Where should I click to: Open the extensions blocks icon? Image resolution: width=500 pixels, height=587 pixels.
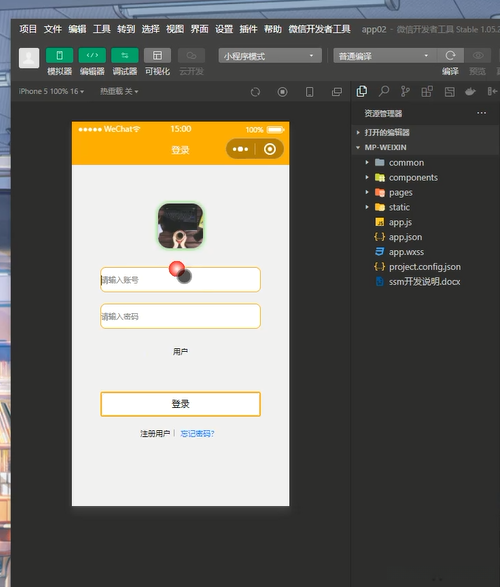coord(427,91)
